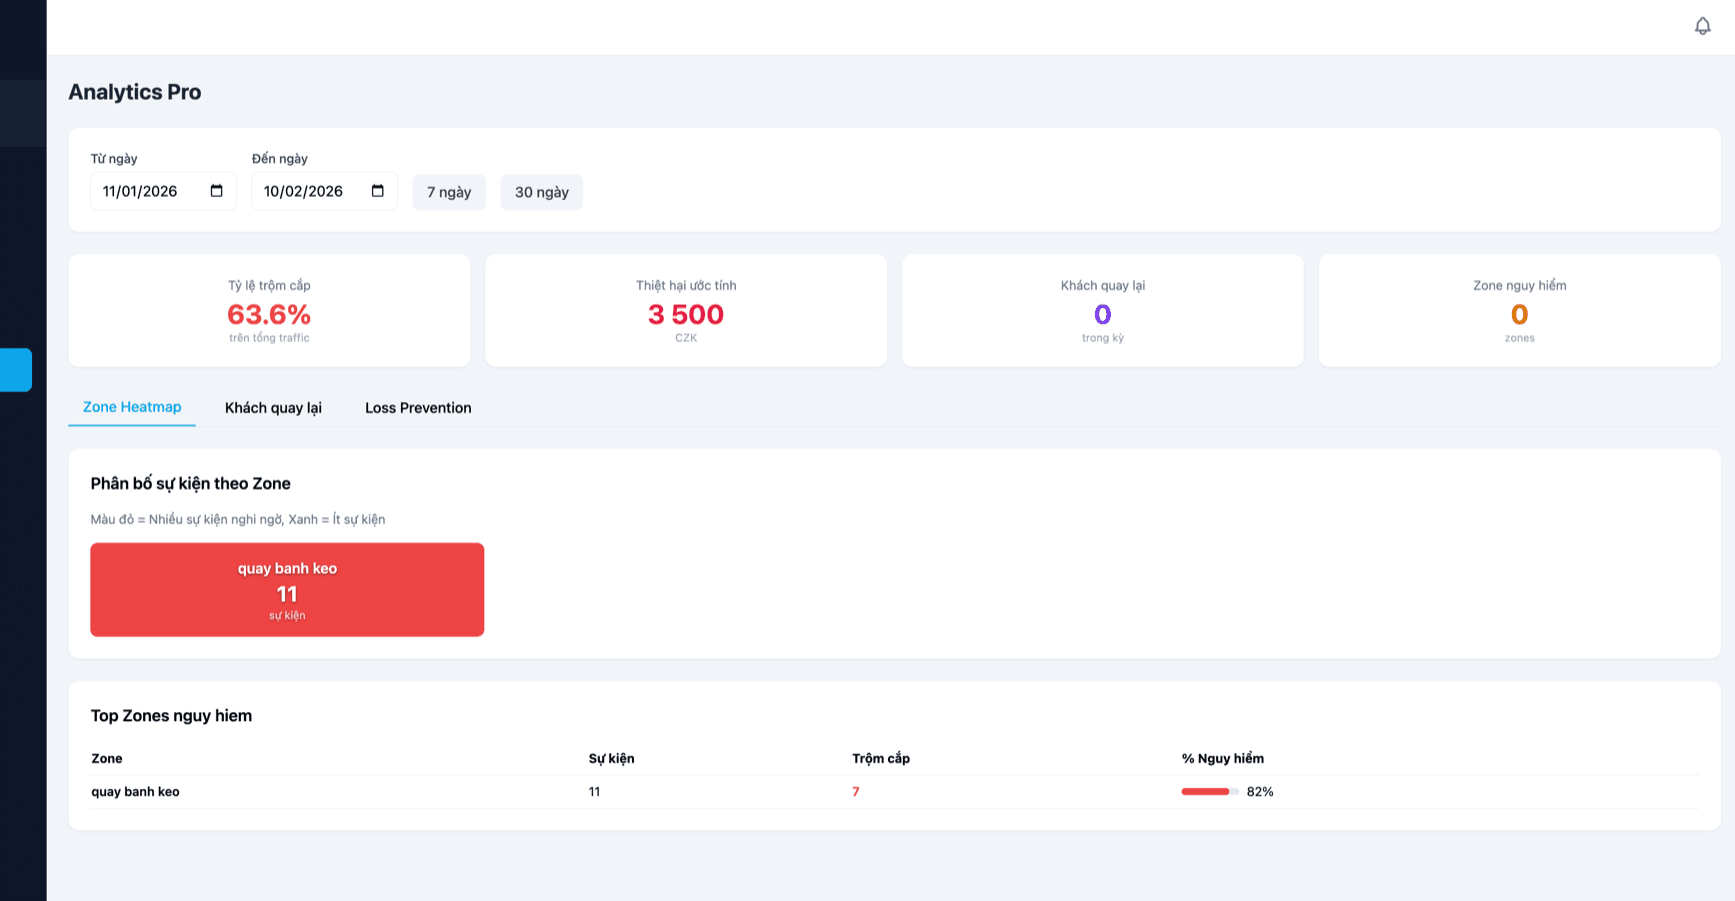Click the 82% danger progress bar
The height and width of the screenshot is (901, 1735).
tap(1209, 792)
